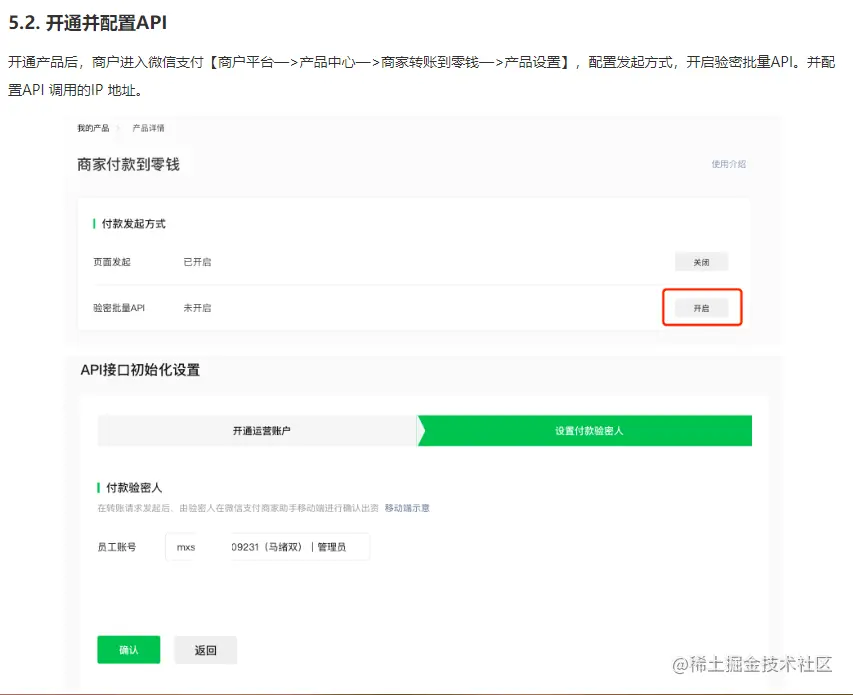Image resolution: width=853 pixels, height=695 pixels.
Task: Click the 员工账号 label
Action: tap(116, 547)
